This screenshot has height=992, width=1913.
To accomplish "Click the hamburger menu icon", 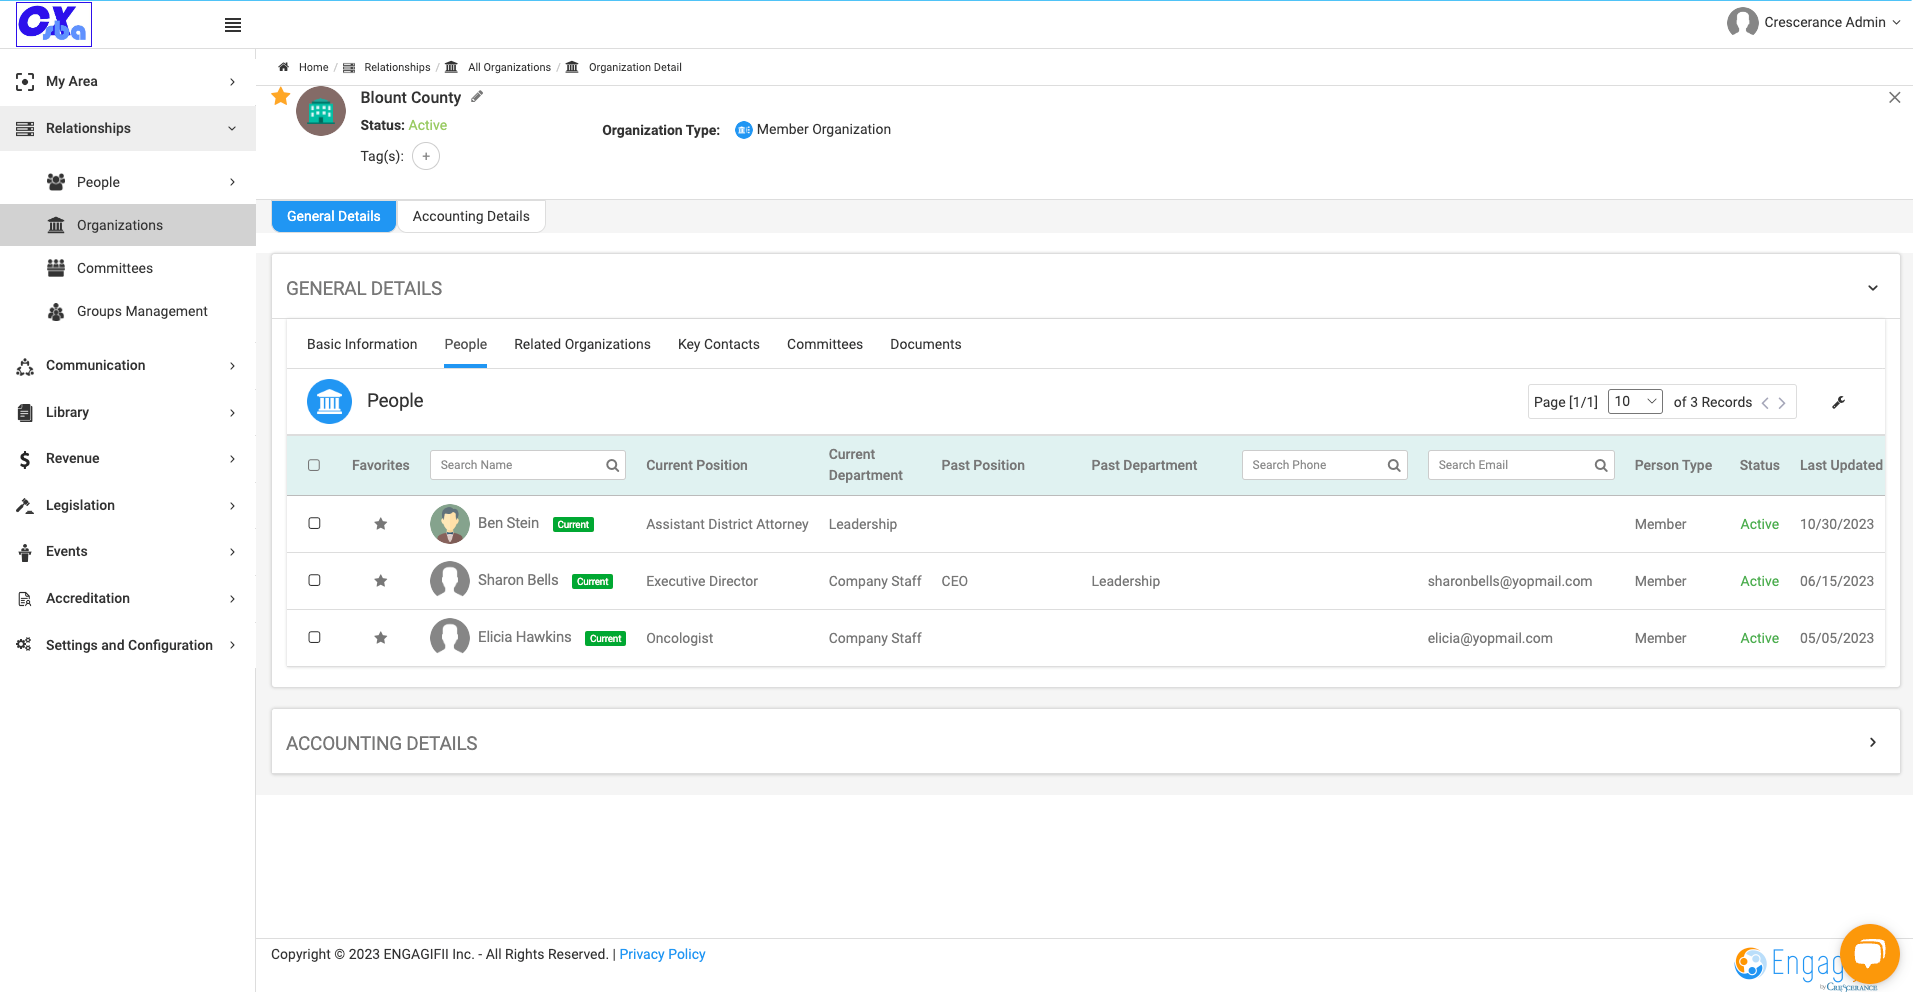I will point(233,25).
